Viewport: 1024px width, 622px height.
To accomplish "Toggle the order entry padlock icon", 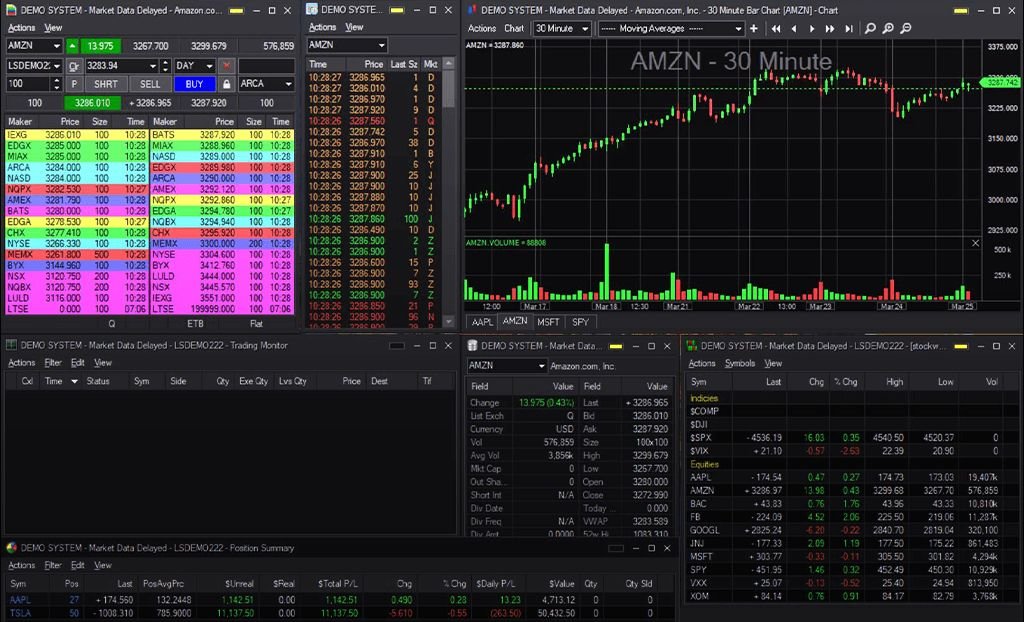I will (227, 84).
